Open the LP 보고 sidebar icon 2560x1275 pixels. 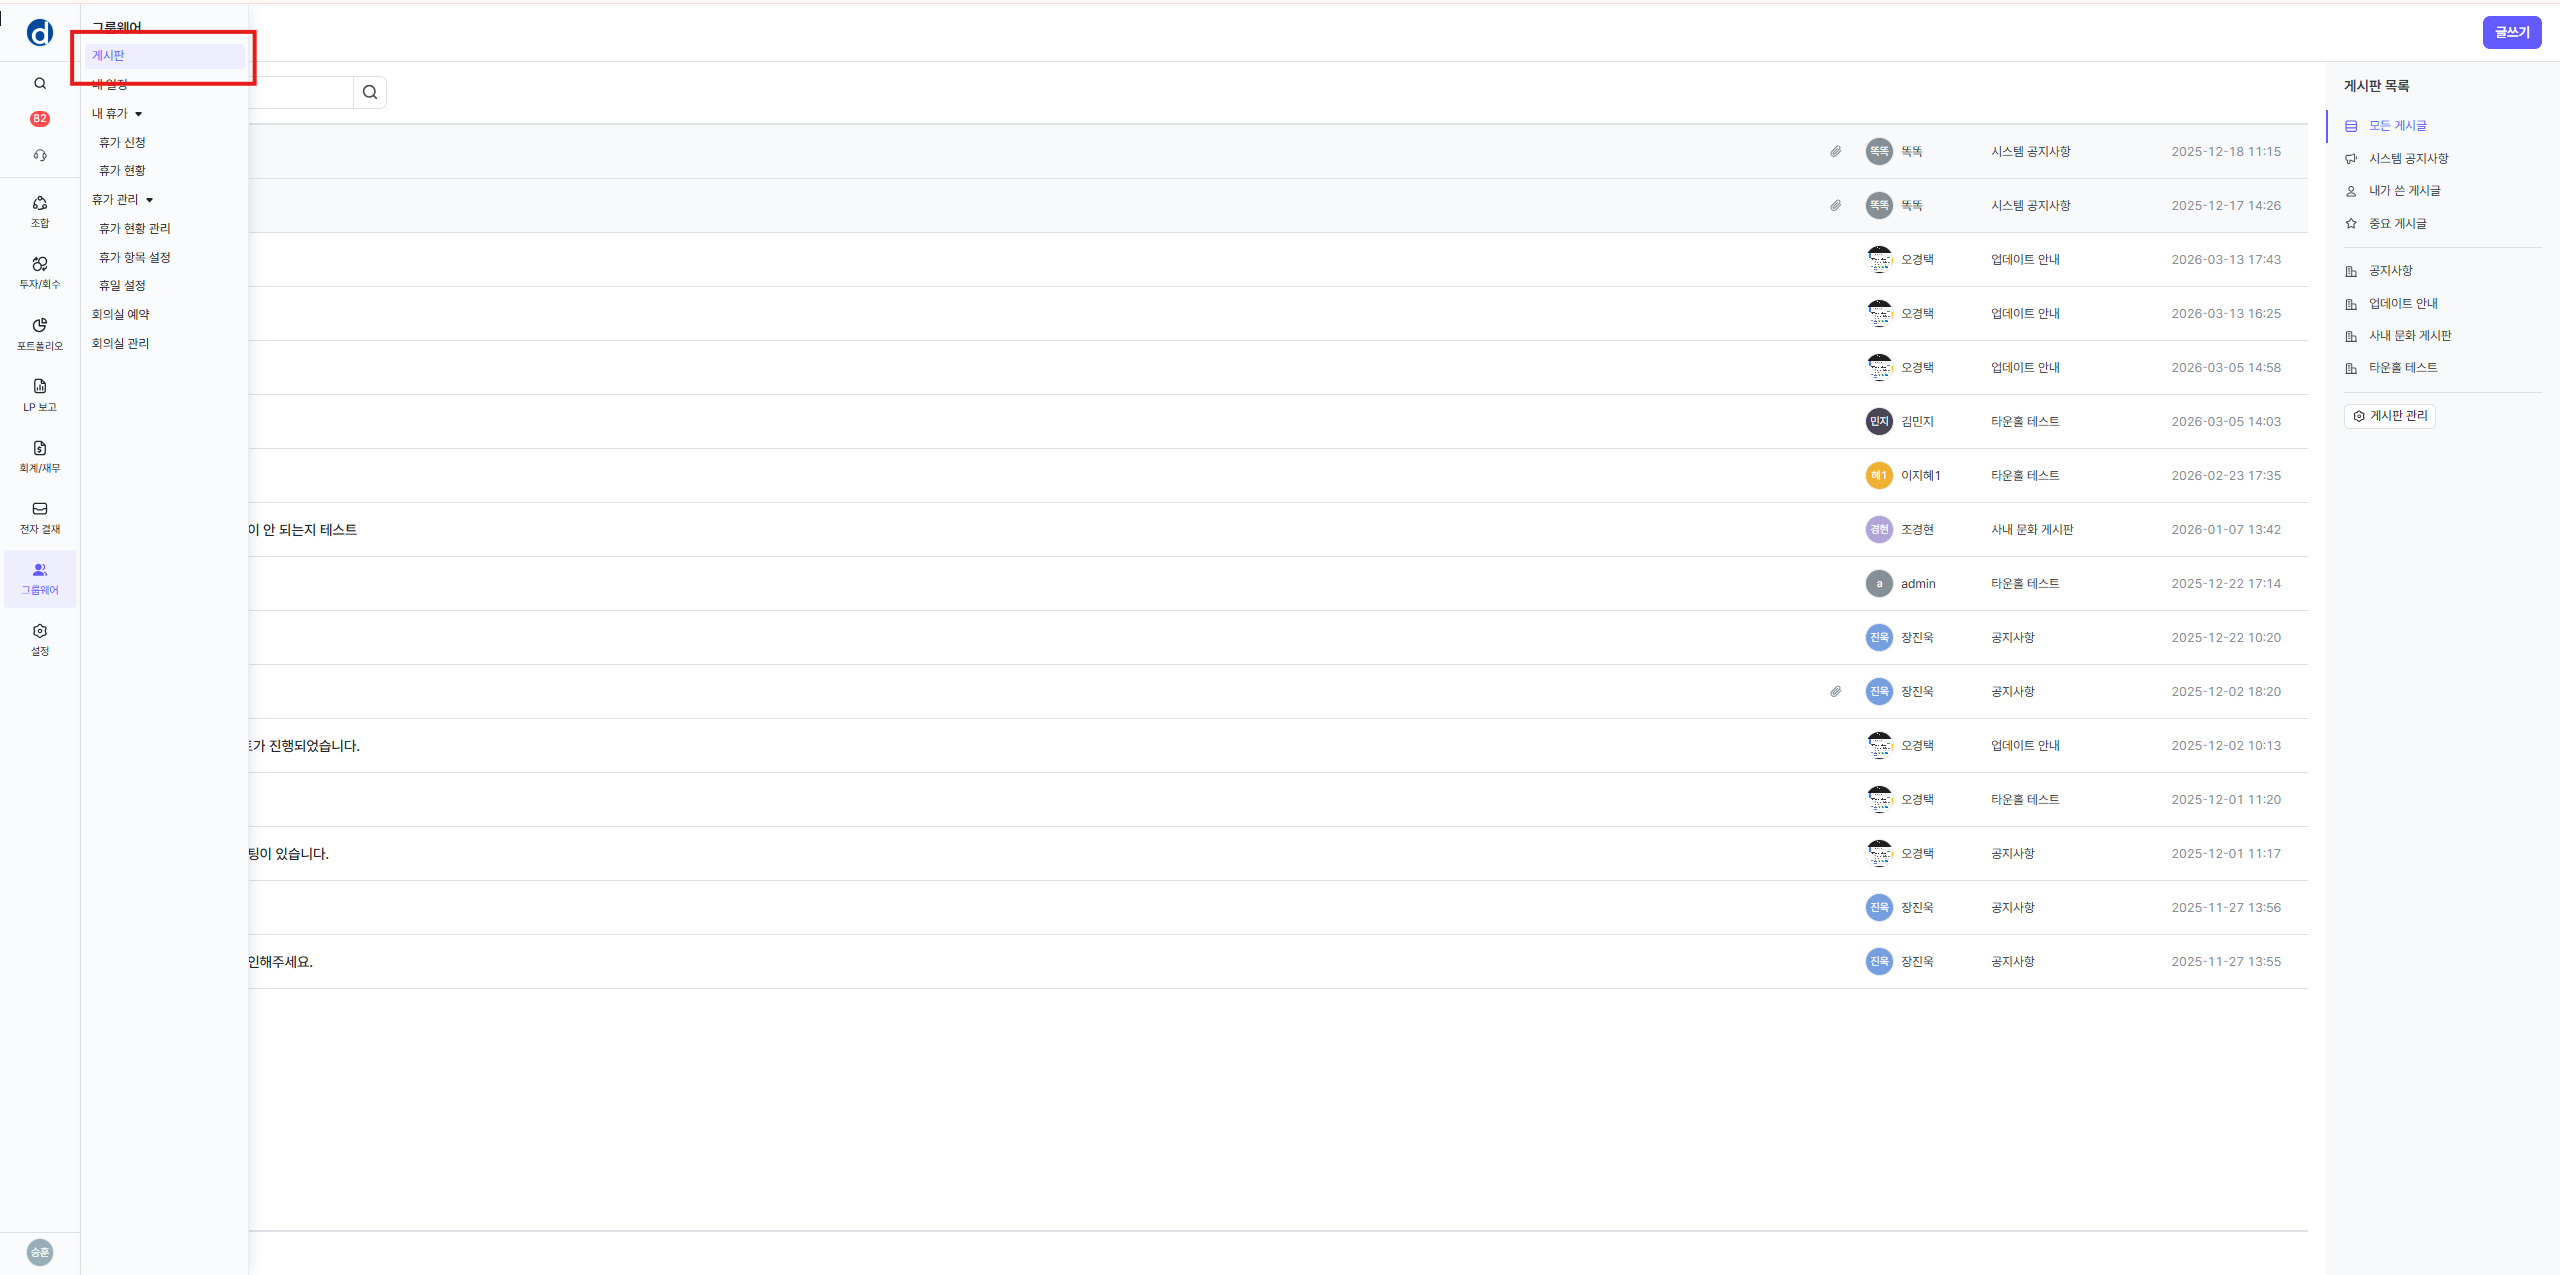tap(40, 394)
